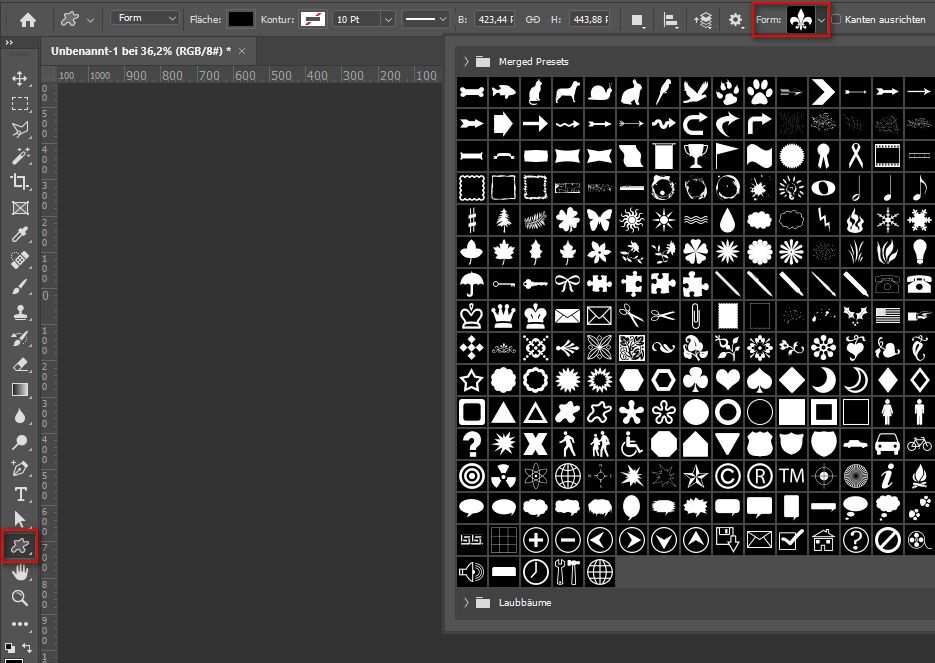935x663 pixels.
Task: Choose the radioactive symbol shape
Action: click(504, 476)
